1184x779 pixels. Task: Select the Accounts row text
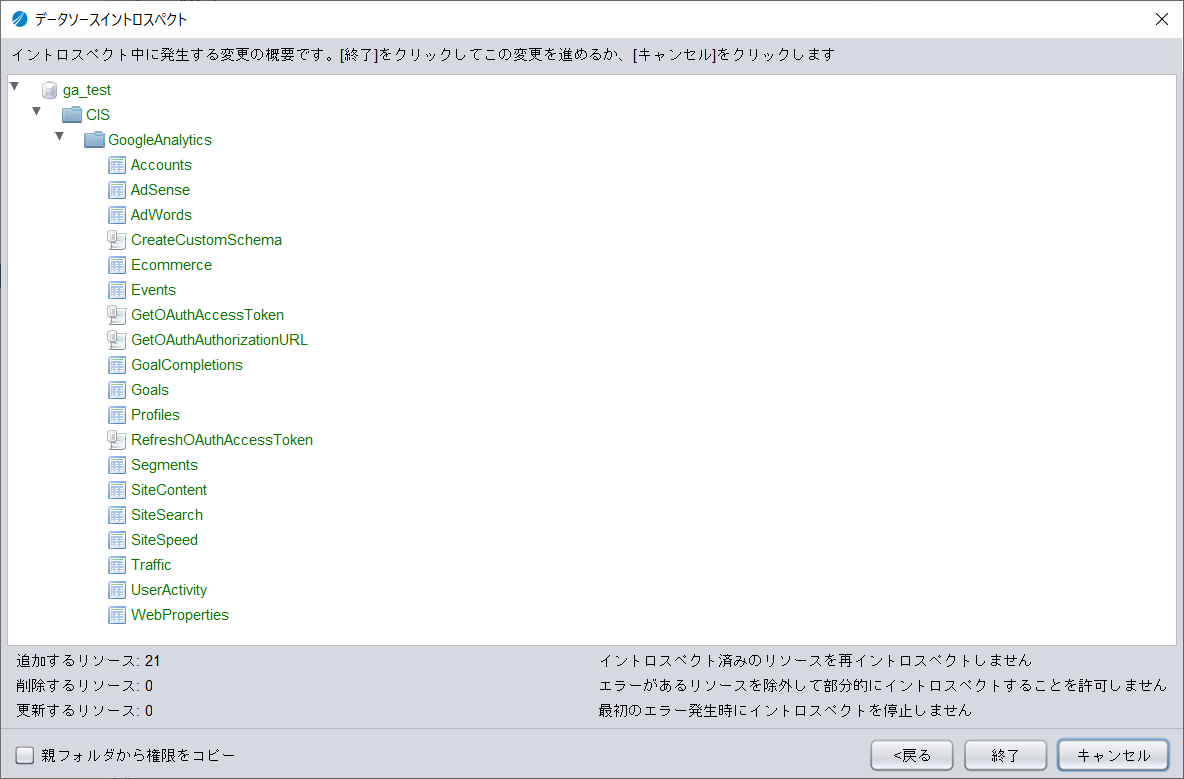point(161,165)
